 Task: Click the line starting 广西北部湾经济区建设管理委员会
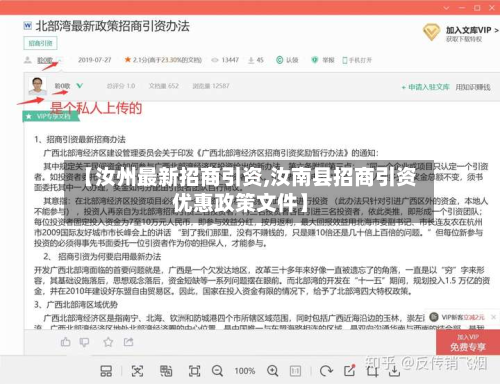click(x=211, y=153)
